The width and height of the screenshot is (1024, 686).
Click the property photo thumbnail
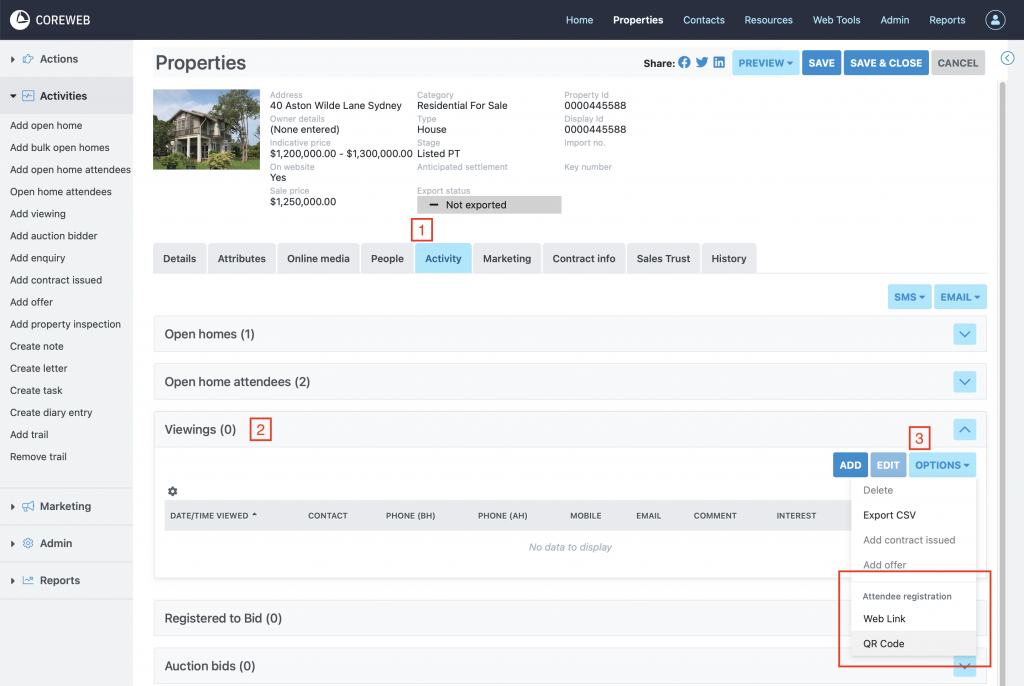tap(206, 130)
